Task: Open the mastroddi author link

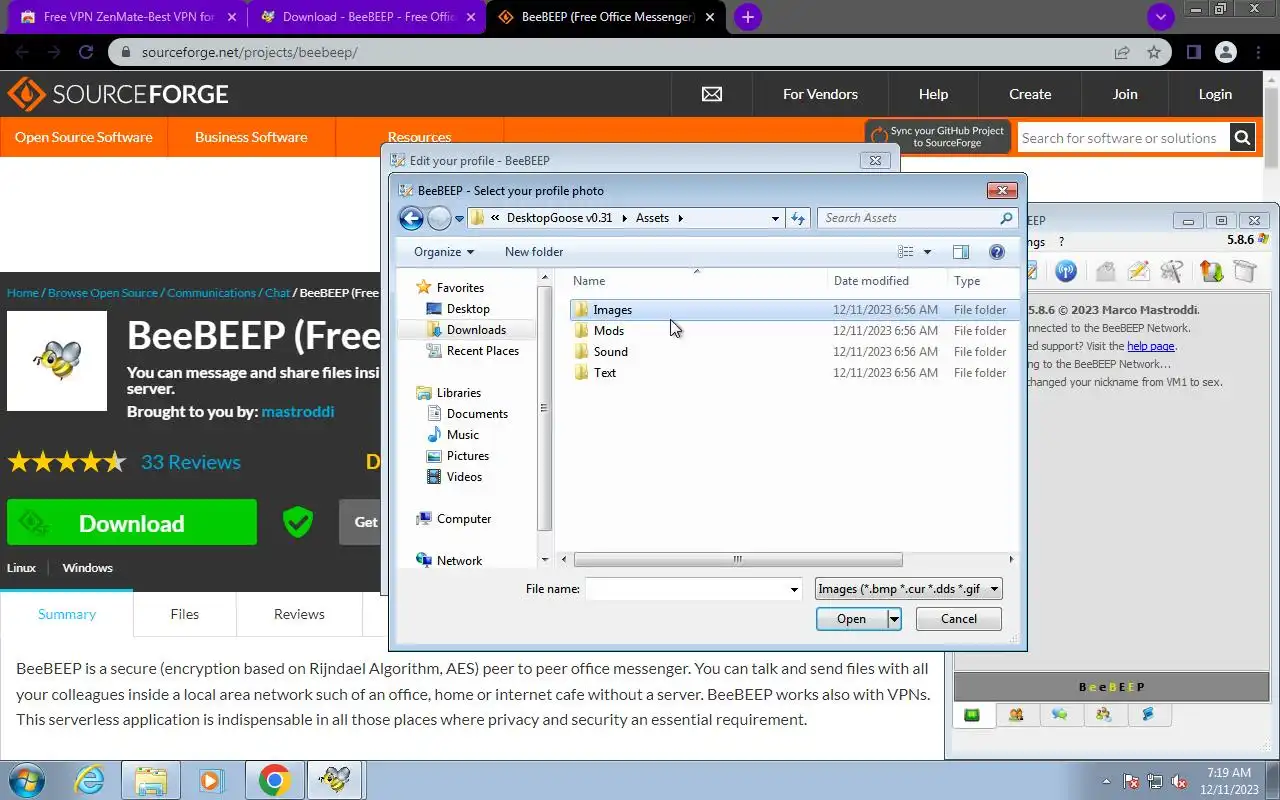Action: [298, 412]
